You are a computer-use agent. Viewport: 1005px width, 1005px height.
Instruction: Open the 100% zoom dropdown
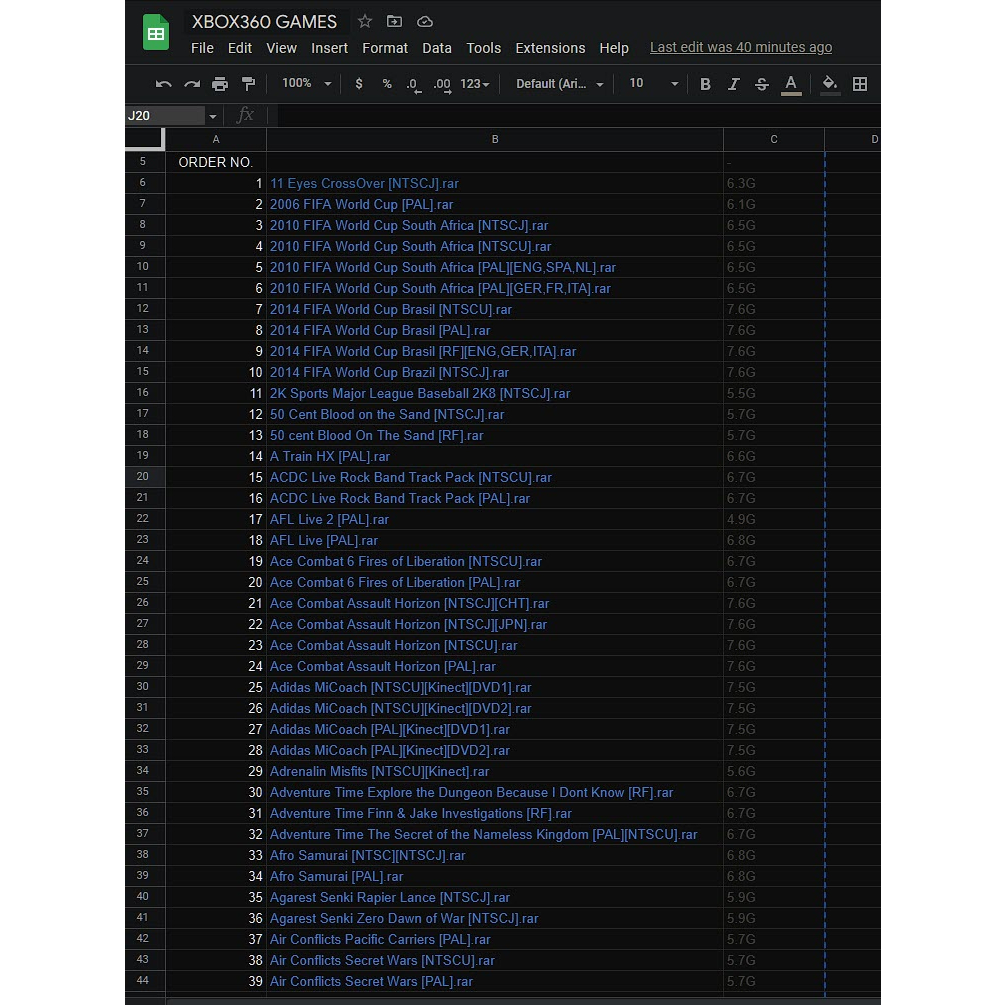pos(306,84)
